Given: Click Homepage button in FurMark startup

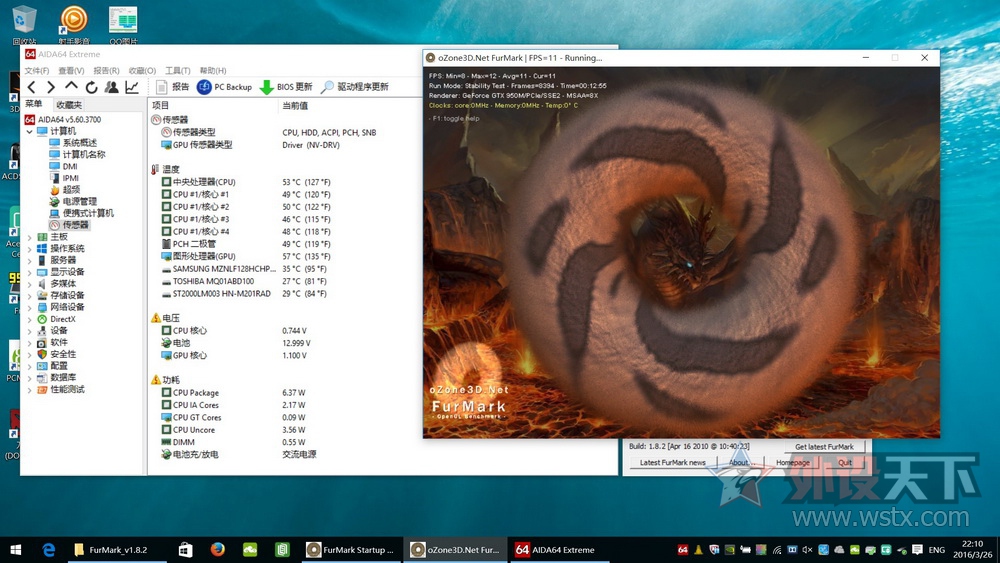Looking at the screenshot, I should (x=793, y=463).
